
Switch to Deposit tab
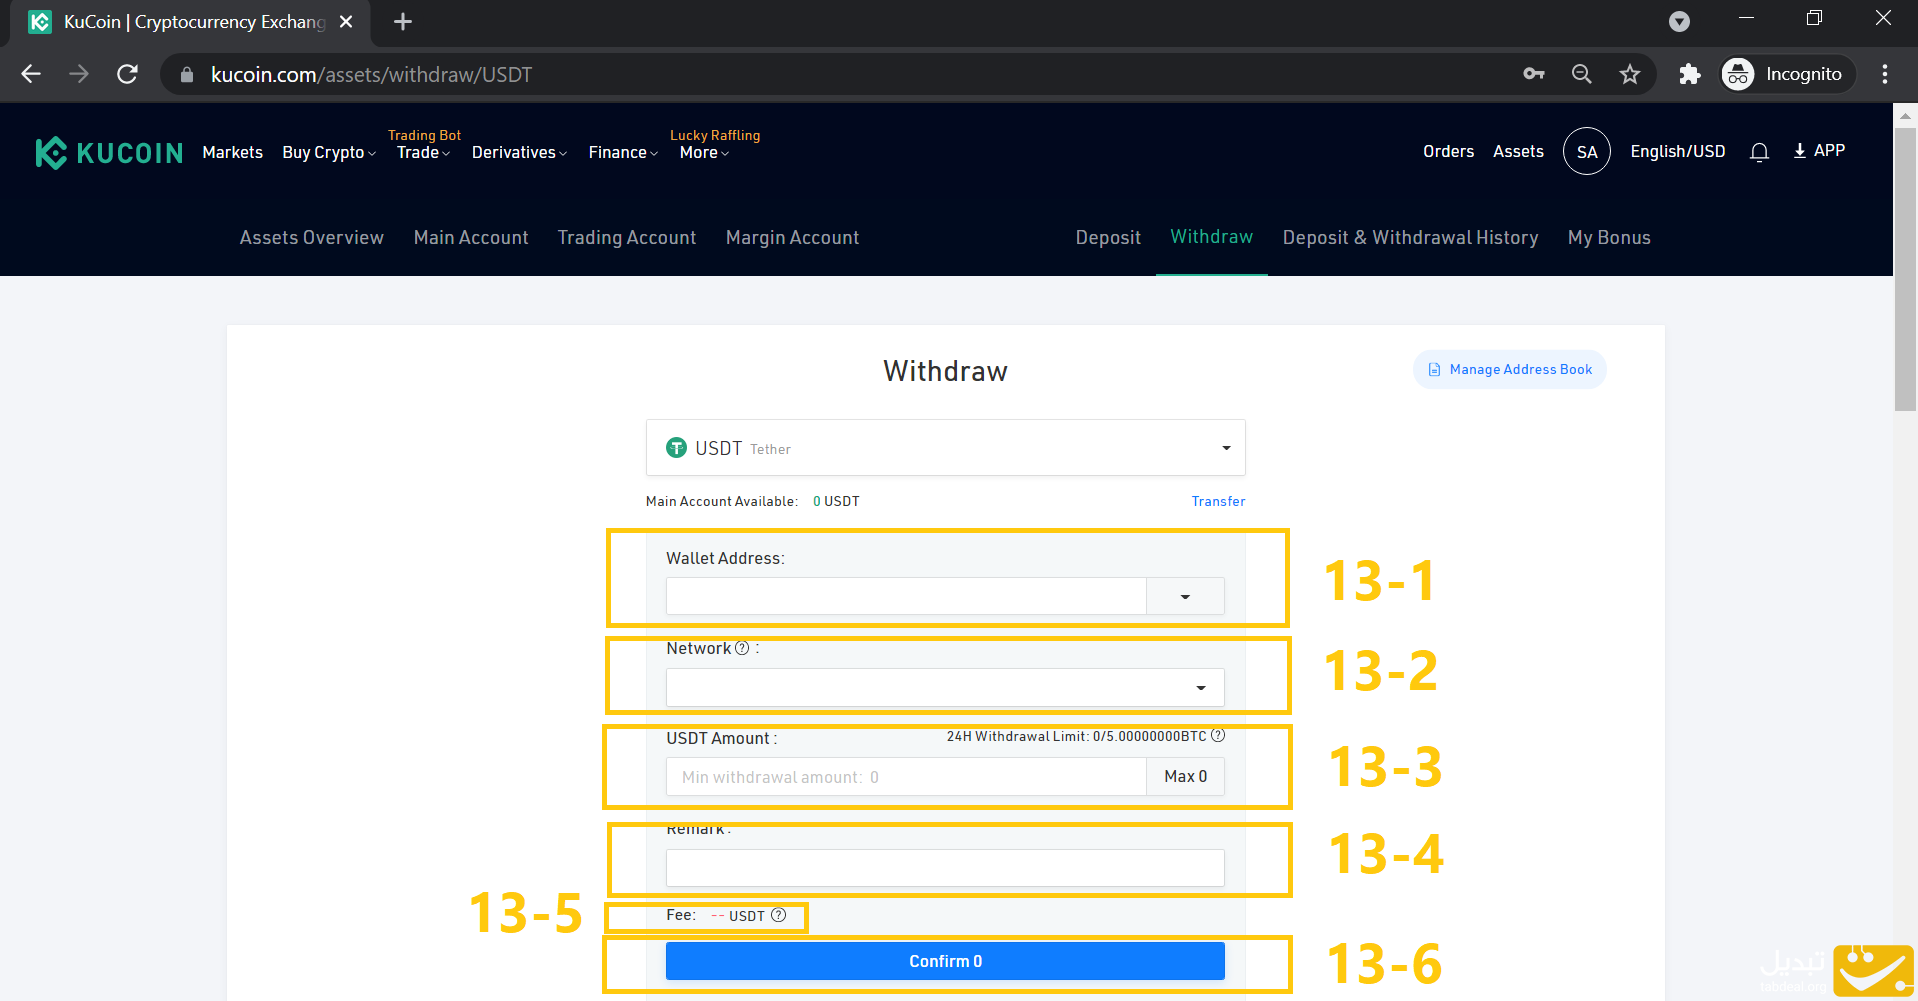1108,238
